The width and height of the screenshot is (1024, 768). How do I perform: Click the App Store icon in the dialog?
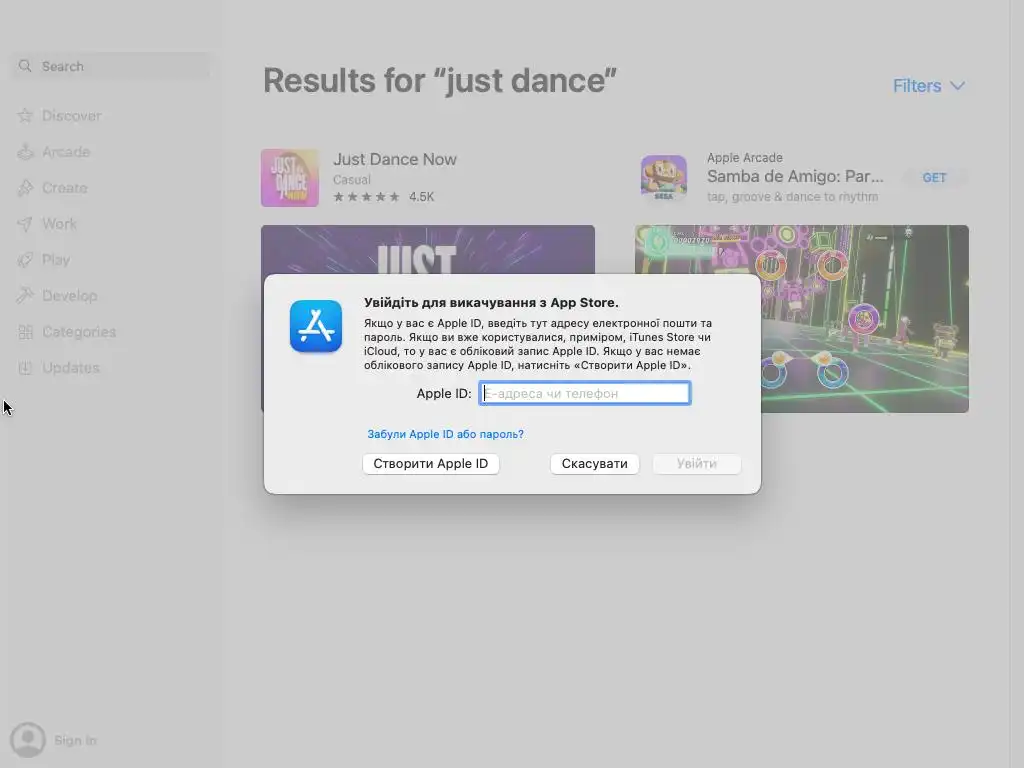316,326
